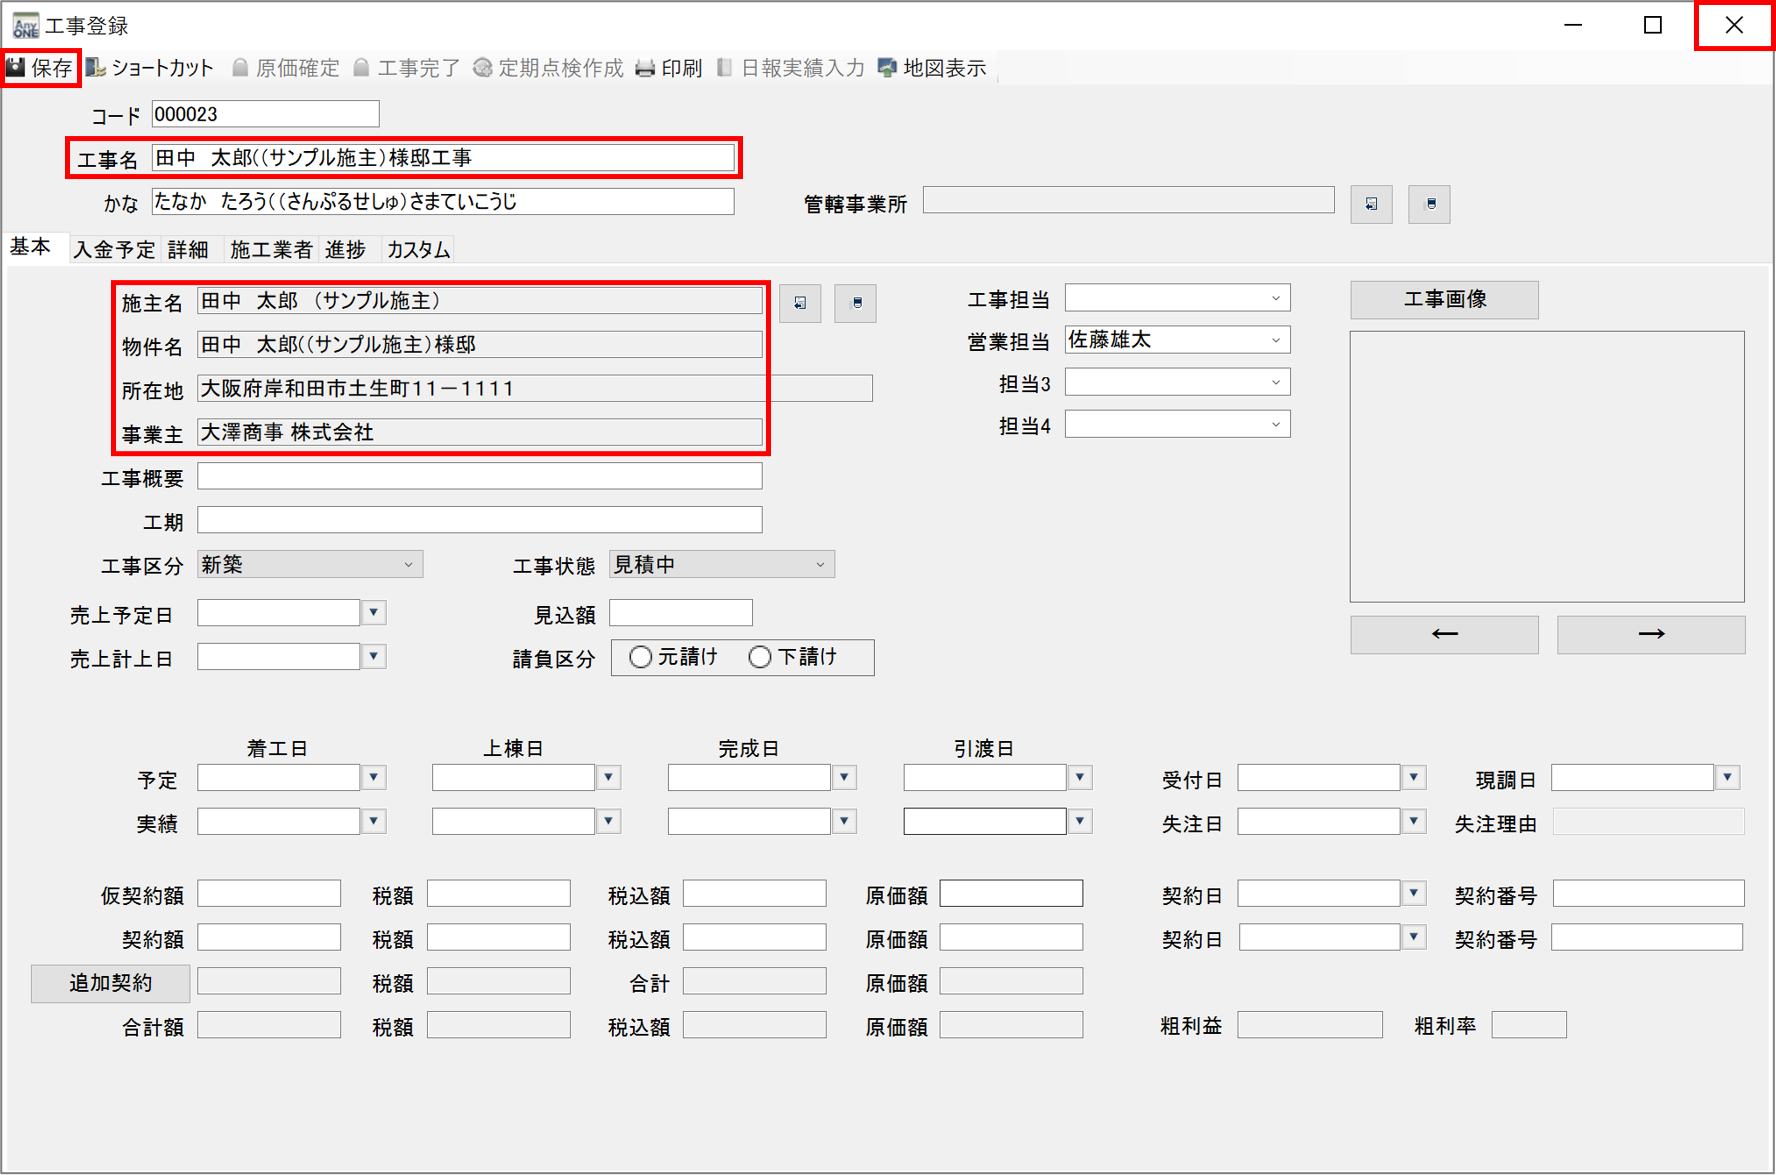The width and height of the screenshot is (1776, 1175).
Task: Expand the 営業担当 dropdown showing 佐藤雄太
Action: click(x=1275, y=341)
